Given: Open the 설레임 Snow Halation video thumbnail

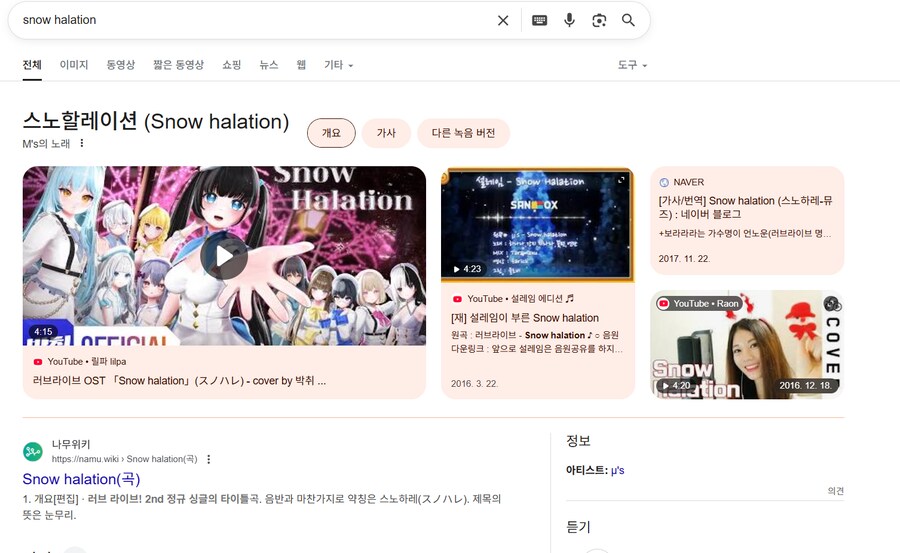Looking at the screenshot, I should tap(537, 225).
